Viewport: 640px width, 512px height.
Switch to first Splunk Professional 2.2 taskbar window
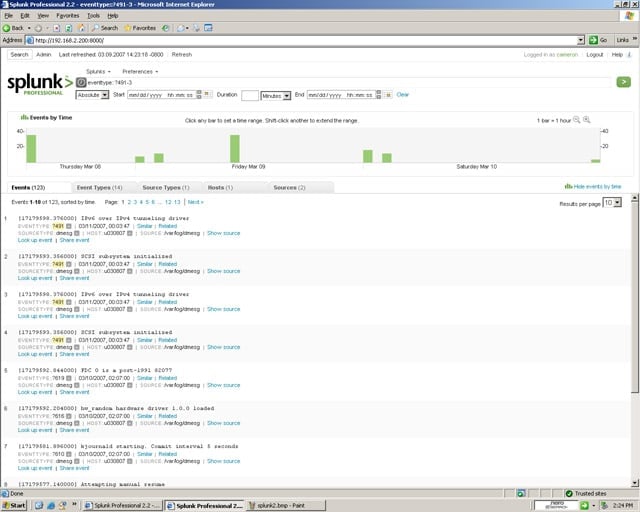click(x=122, y=505)
